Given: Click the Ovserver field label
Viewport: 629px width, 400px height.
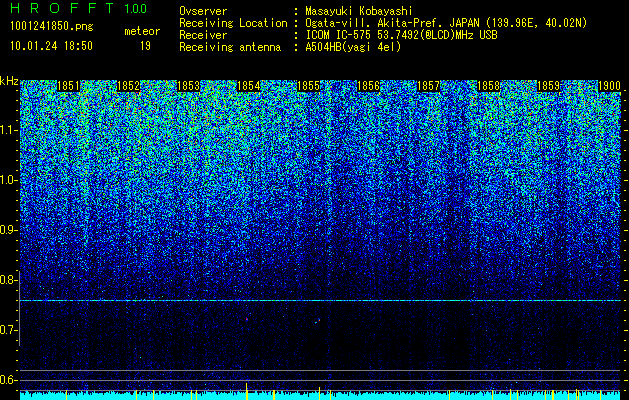Looking at the screenshot, I should tap(203, 11).
